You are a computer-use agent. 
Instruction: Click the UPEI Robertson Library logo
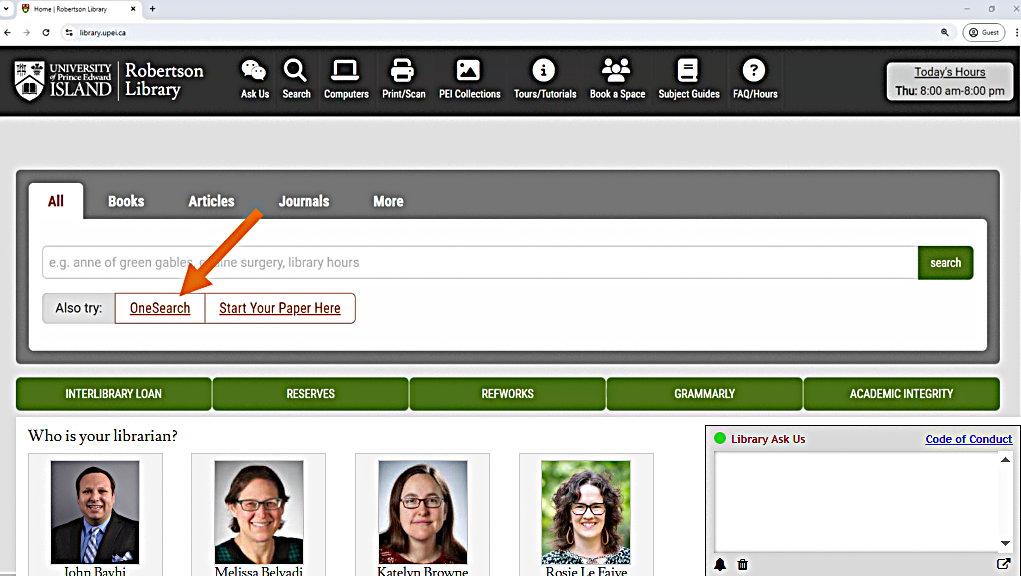coord(109,81)
